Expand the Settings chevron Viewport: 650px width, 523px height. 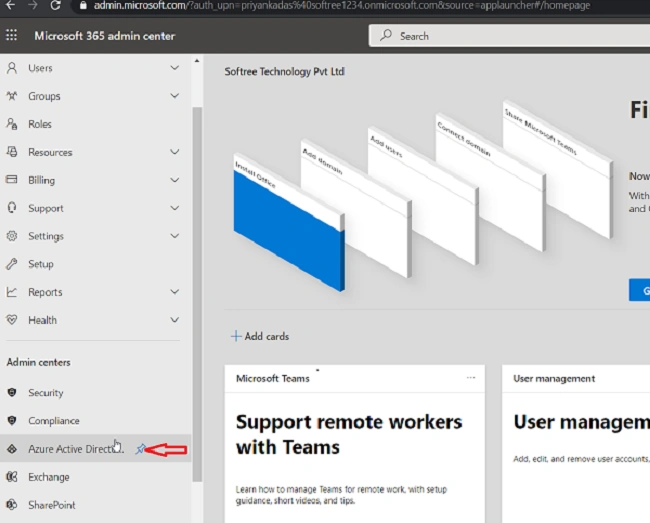click(175, 236)
